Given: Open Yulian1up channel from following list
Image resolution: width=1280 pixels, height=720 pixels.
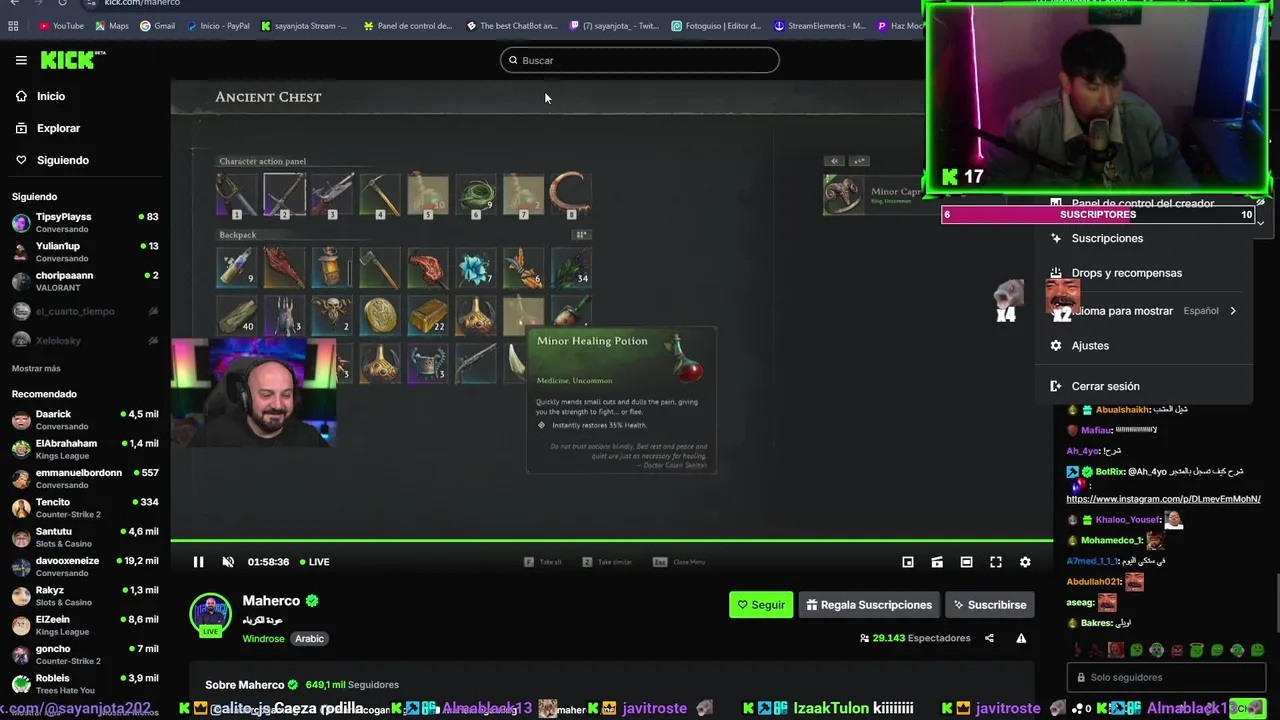Looking at the screenshot, I should pyautogui.click(x=85, y=251).
